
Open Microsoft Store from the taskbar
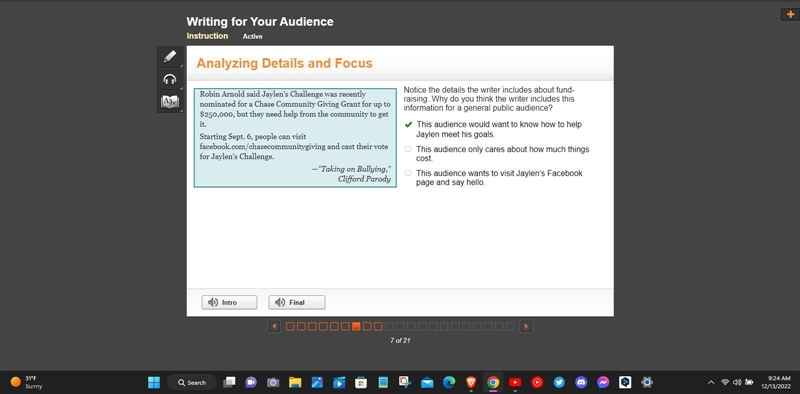[361, 382]
